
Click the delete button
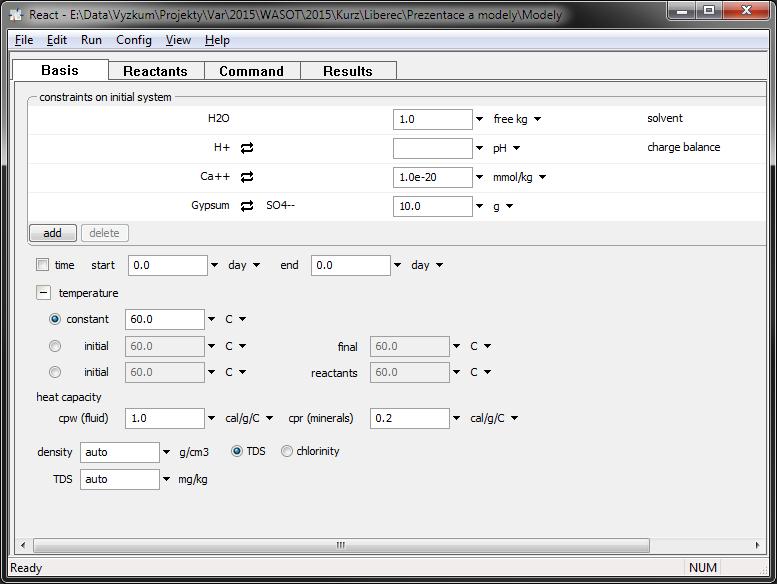(x=105, y=233)
